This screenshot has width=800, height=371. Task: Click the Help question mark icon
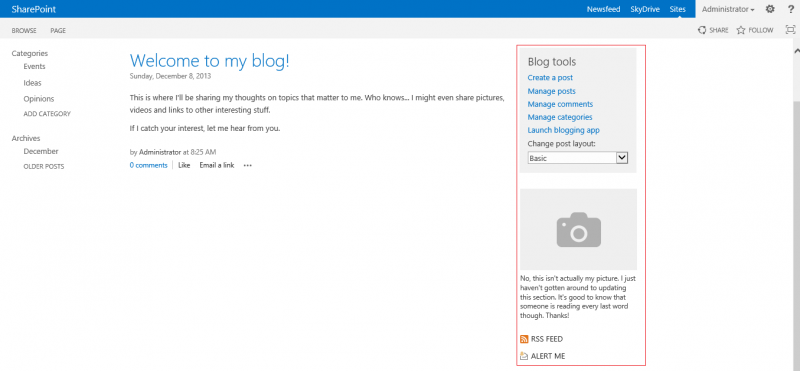tap(791, 9)
